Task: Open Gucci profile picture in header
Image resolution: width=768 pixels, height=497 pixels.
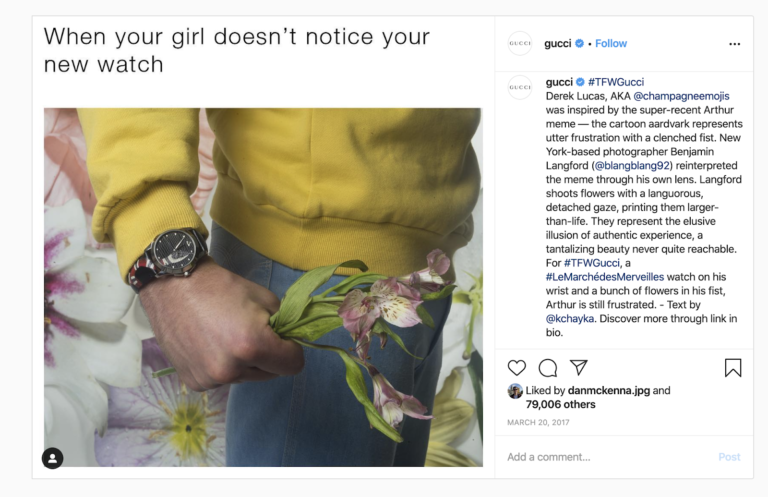Action: coord(520,43)
